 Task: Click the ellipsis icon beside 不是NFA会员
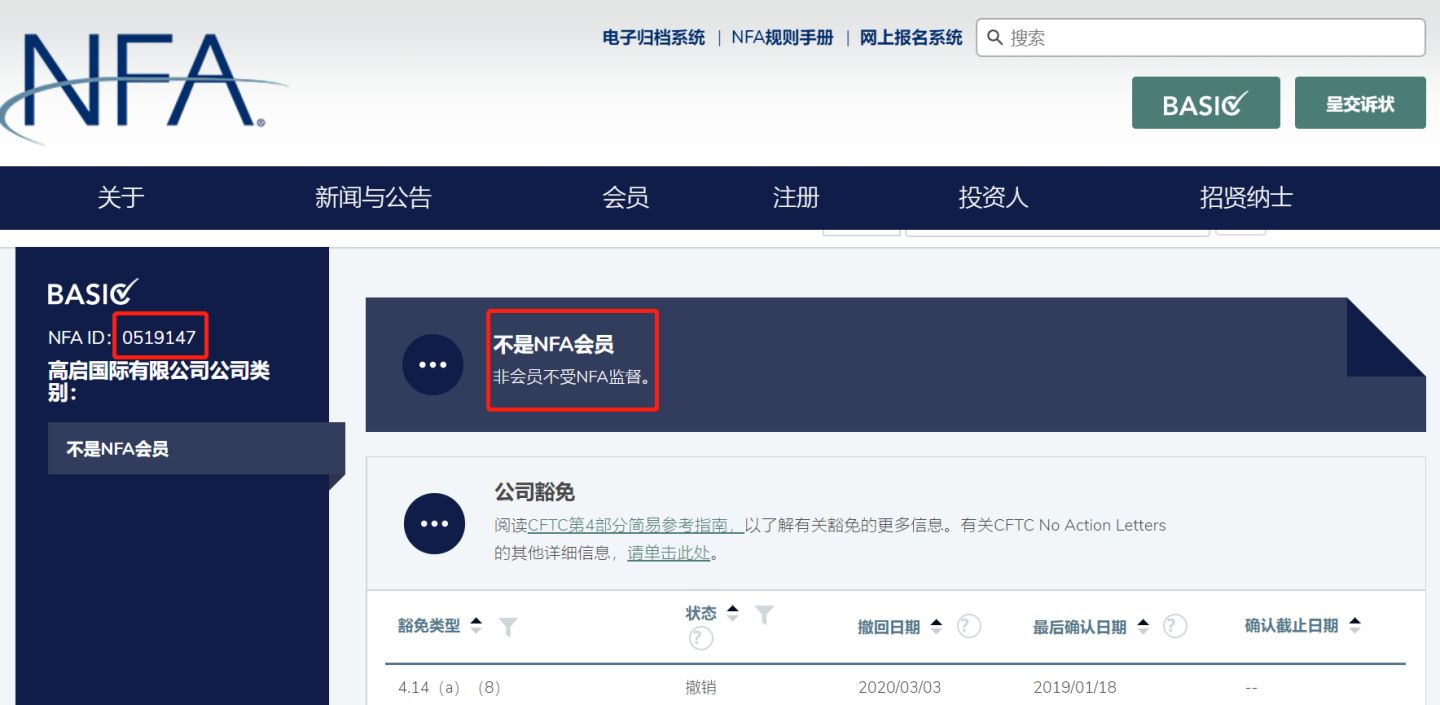click(x=433, y=364)
